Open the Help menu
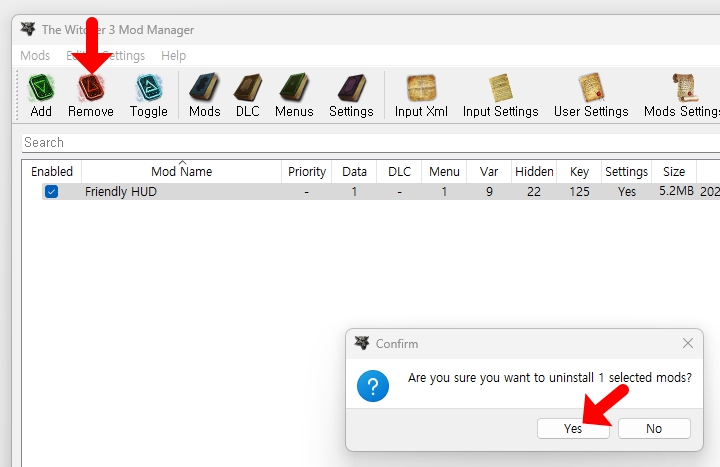 (173, 56)
